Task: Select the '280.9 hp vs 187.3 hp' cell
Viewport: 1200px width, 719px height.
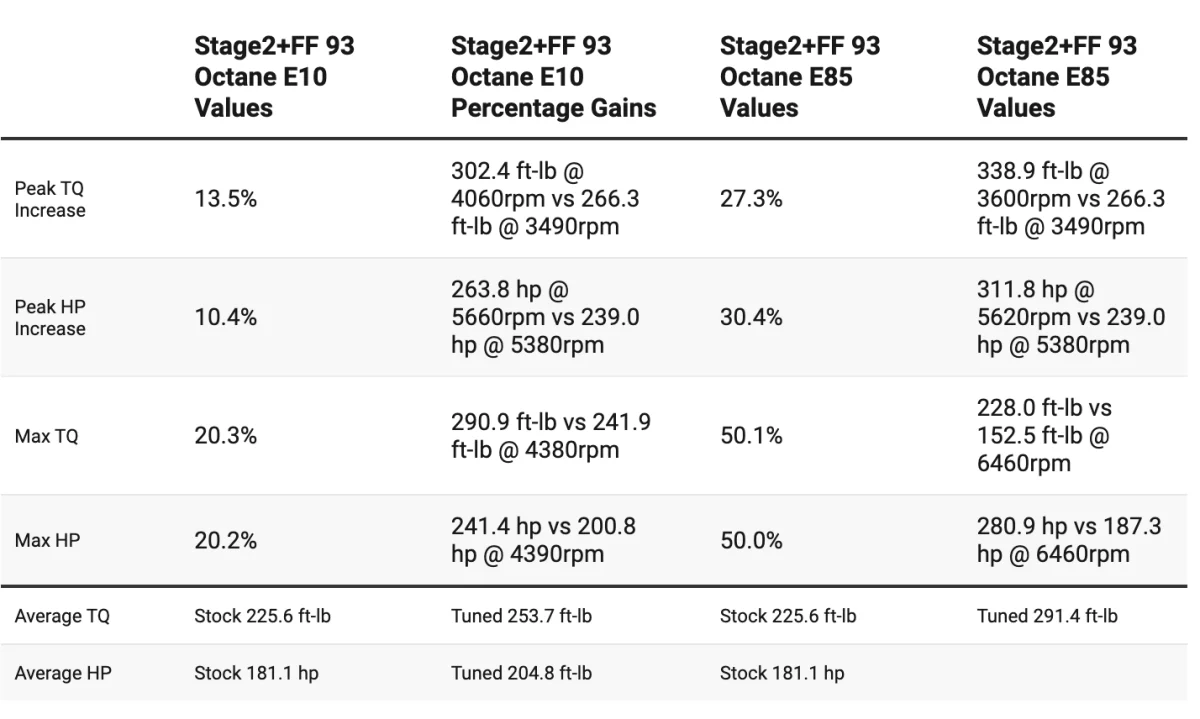Action: click(1068, 540)
